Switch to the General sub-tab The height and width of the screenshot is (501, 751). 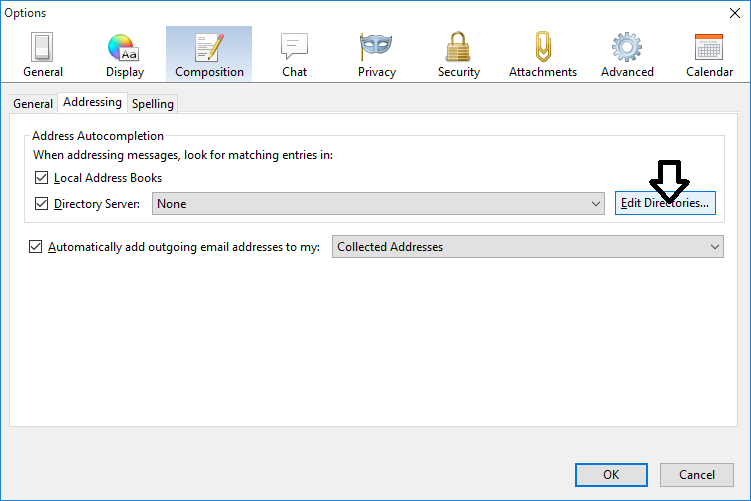33,104
